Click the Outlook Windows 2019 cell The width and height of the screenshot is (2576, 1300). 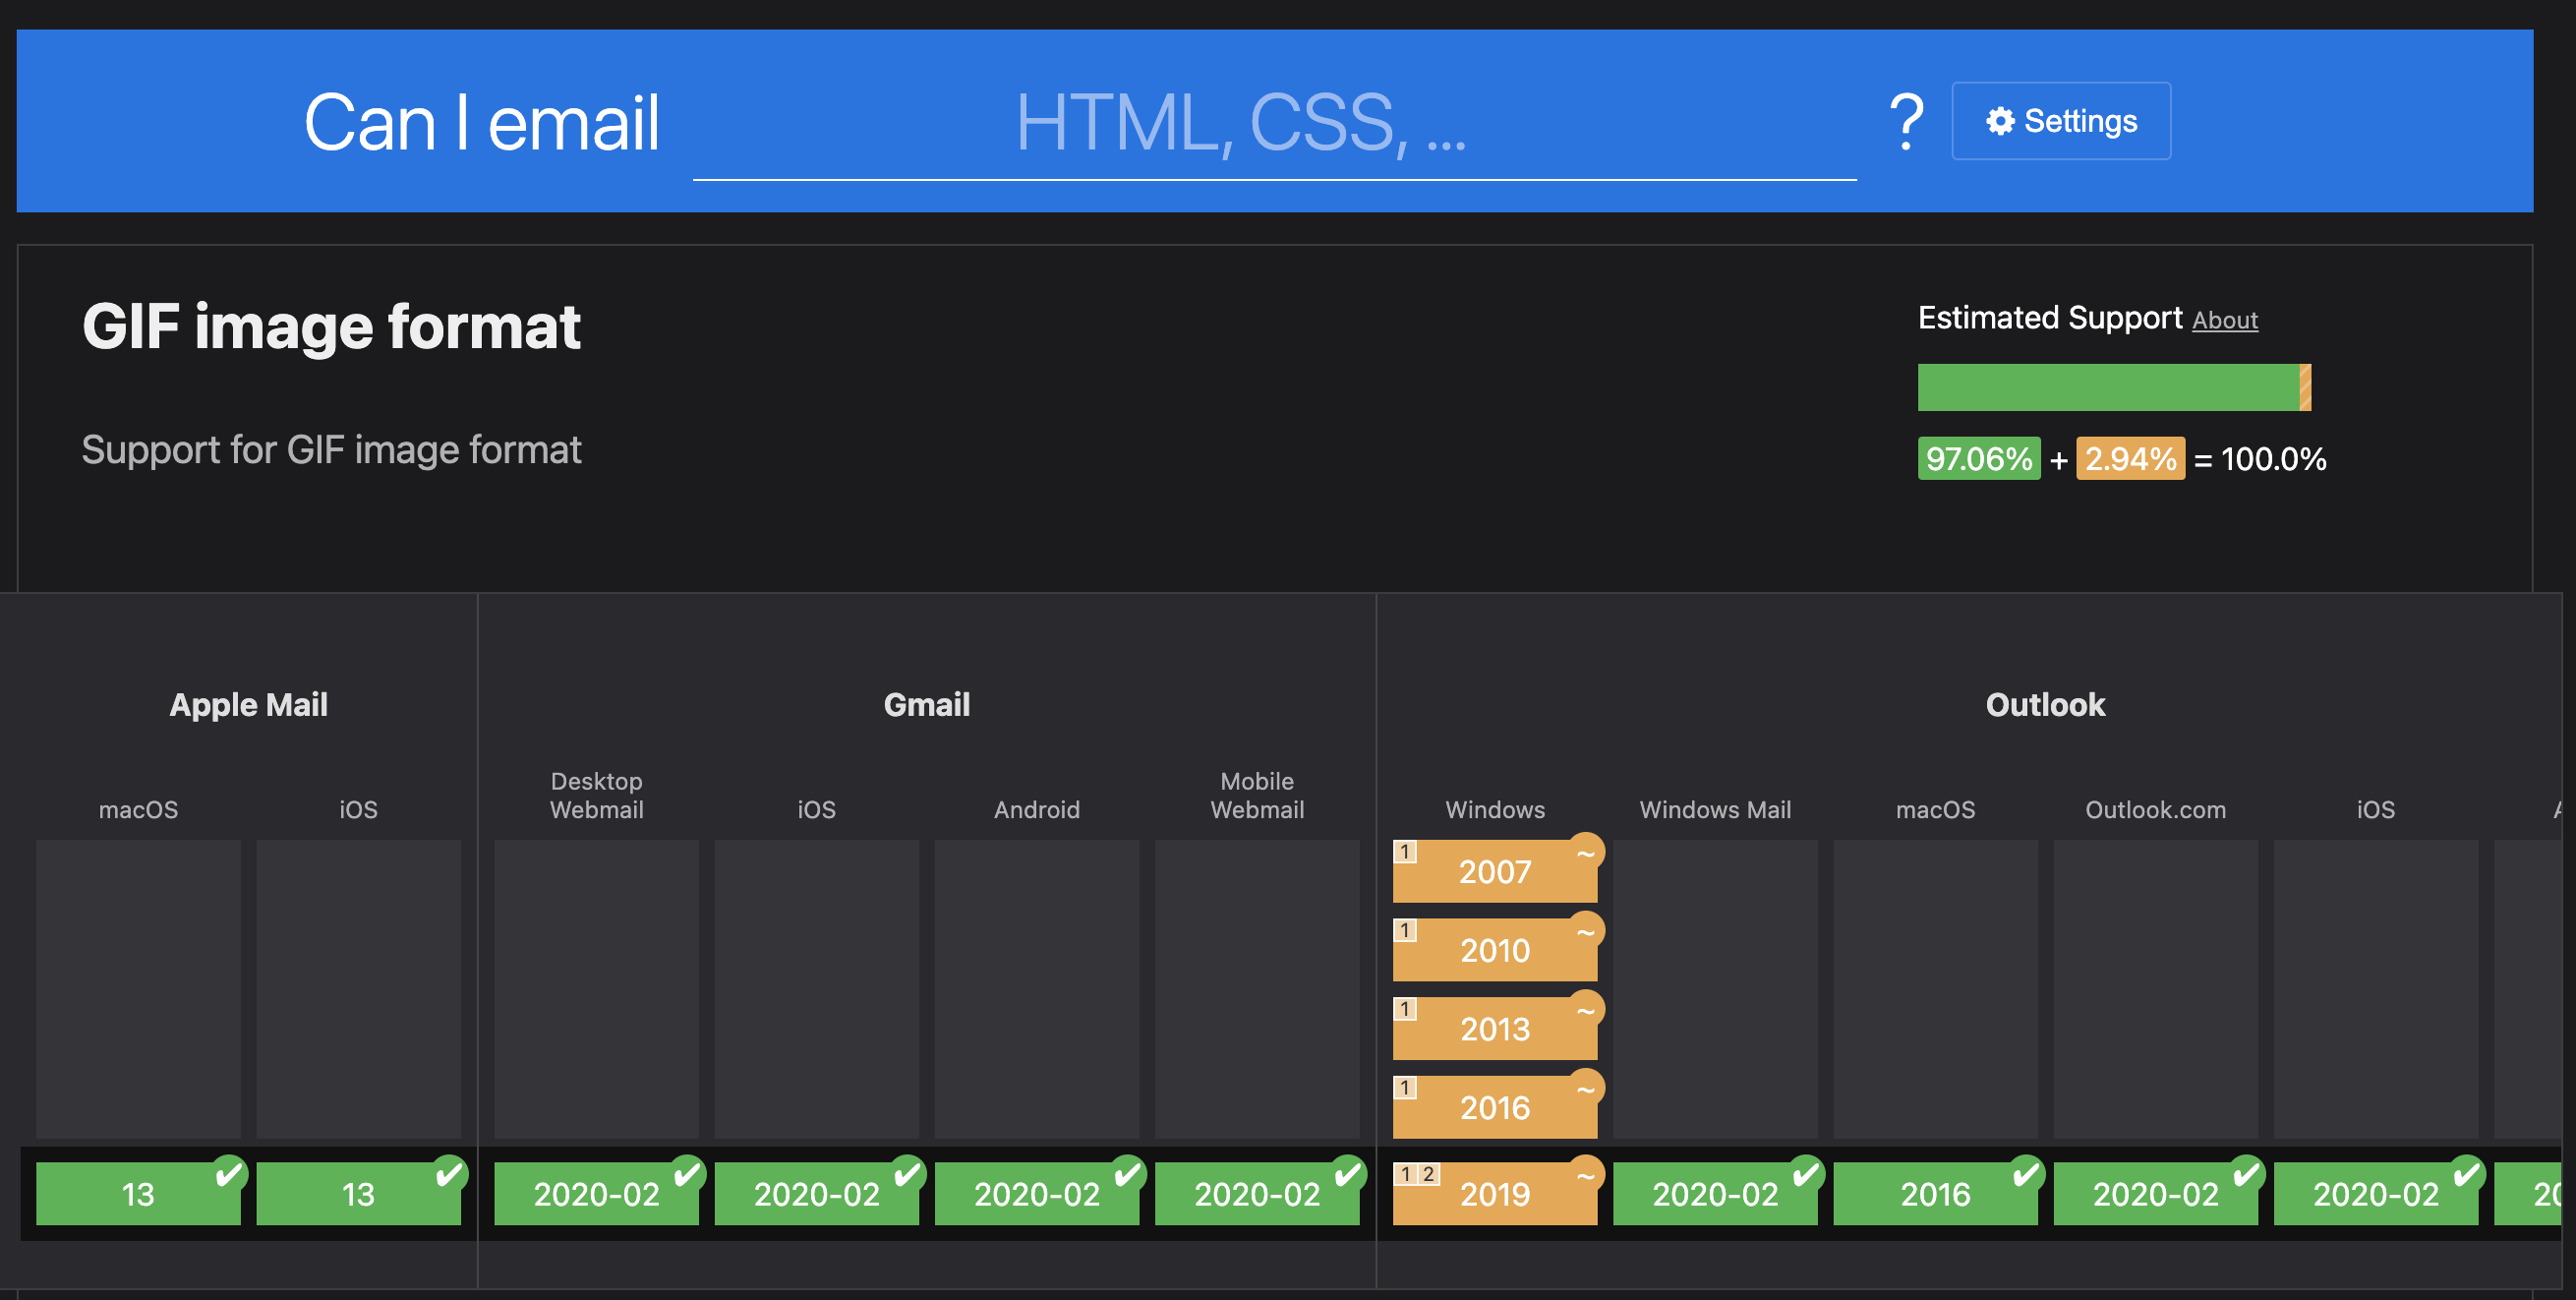[x=1495, y=1194]
